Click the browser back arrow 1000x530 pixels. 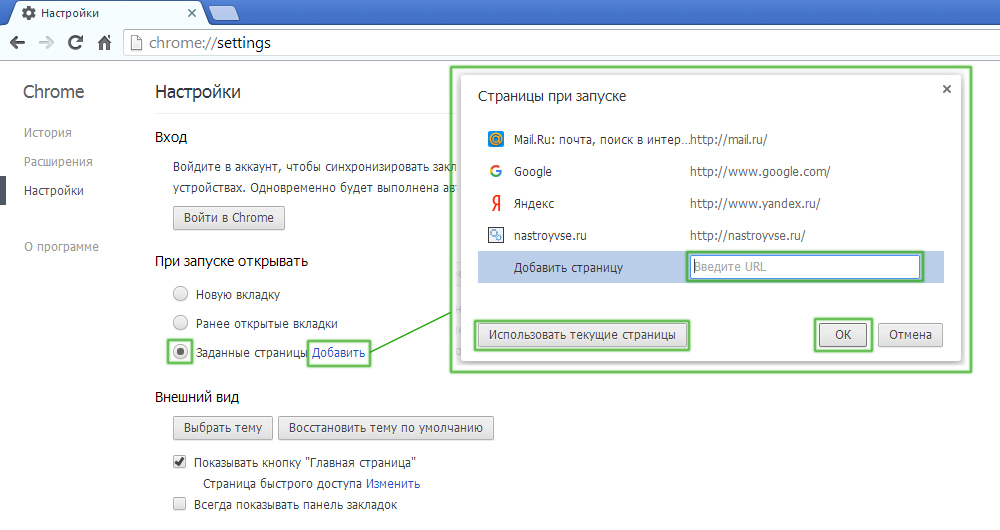[18, 43]
